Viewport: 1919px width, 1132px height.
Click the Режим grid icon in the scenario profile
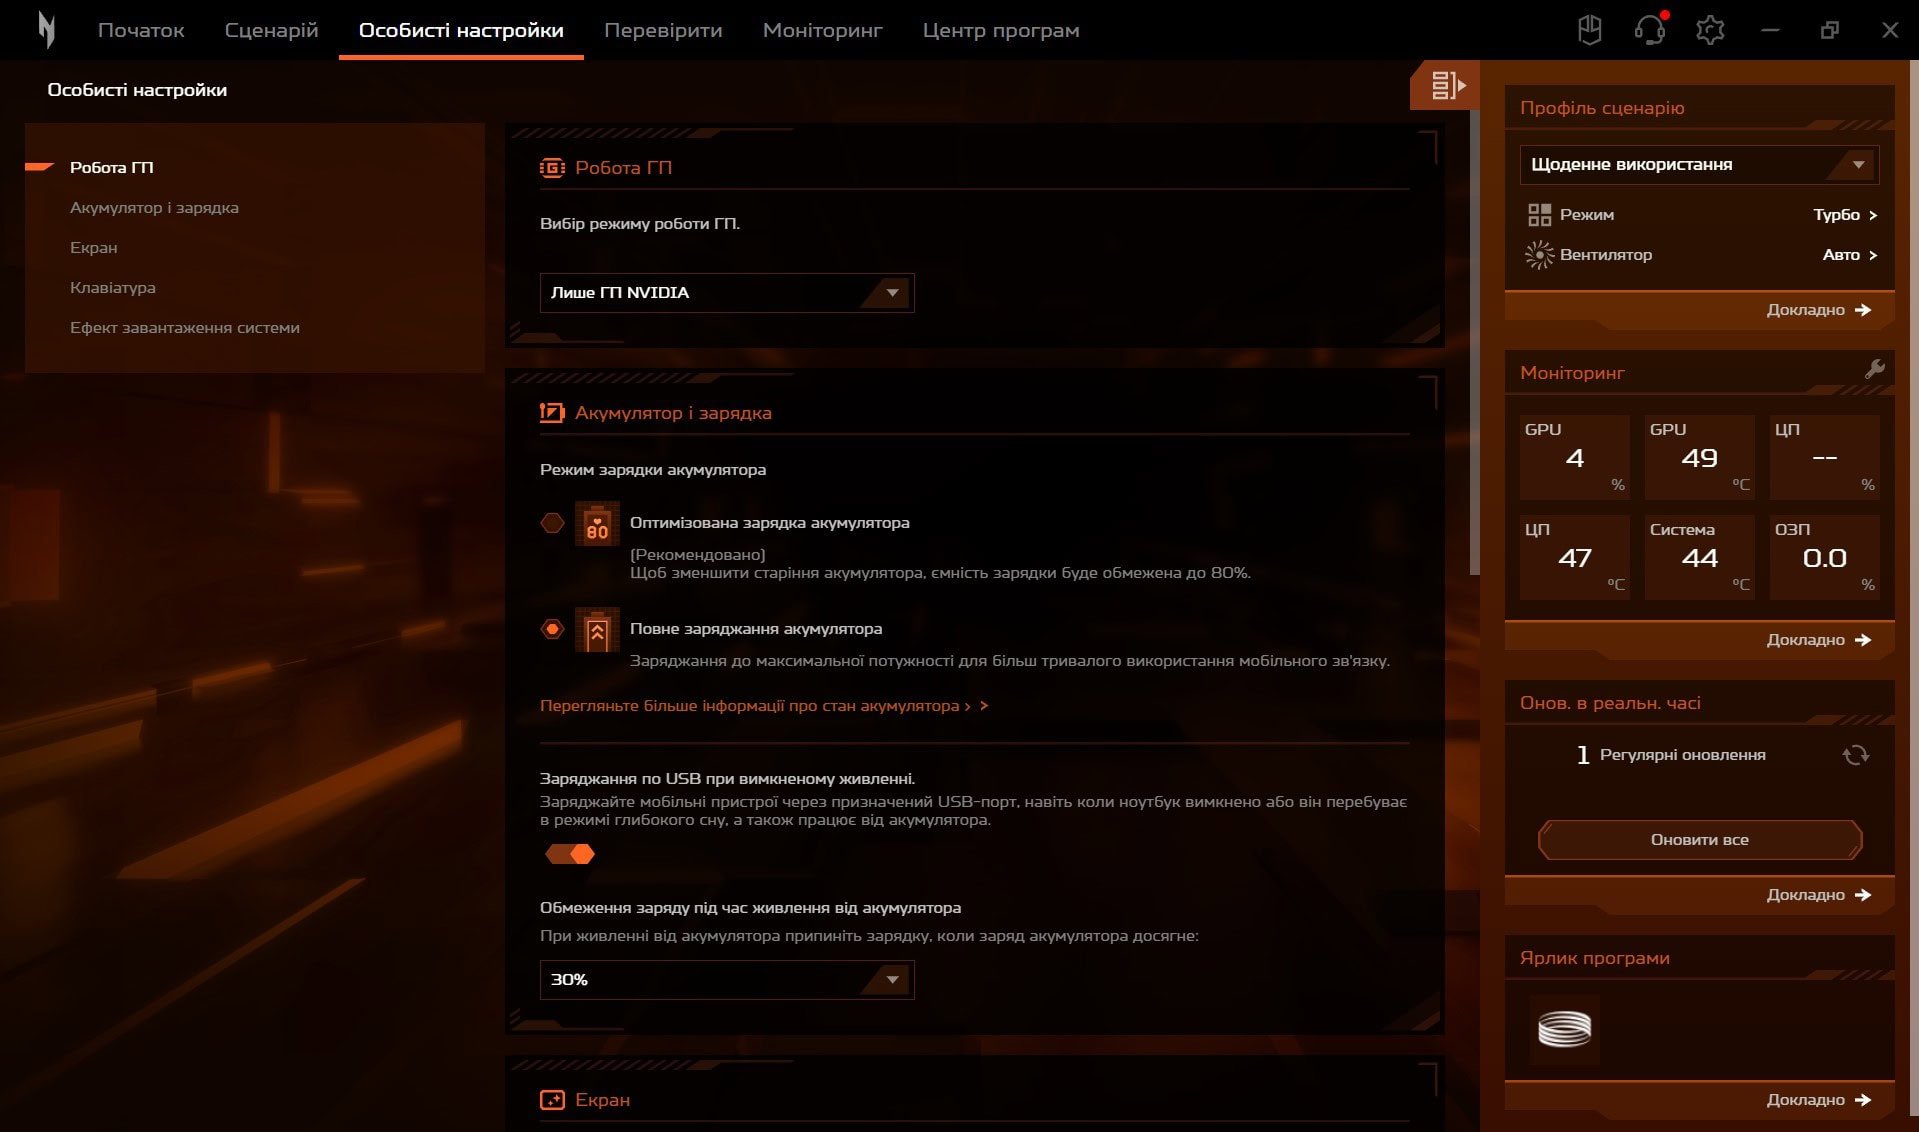(1539, 215)
